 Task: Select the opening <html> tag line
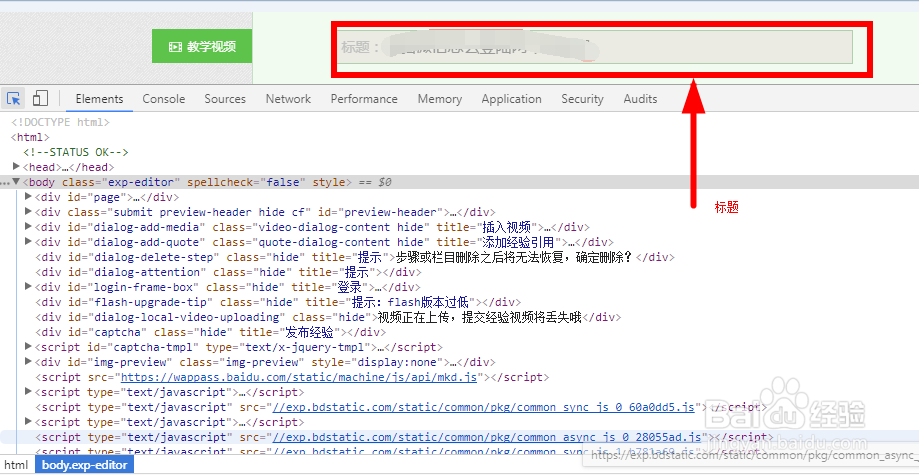(x=30, y=137)
